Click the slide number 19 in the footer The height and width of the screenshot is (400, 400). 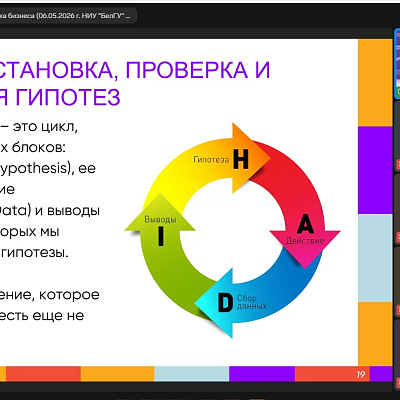pos(361,374)
